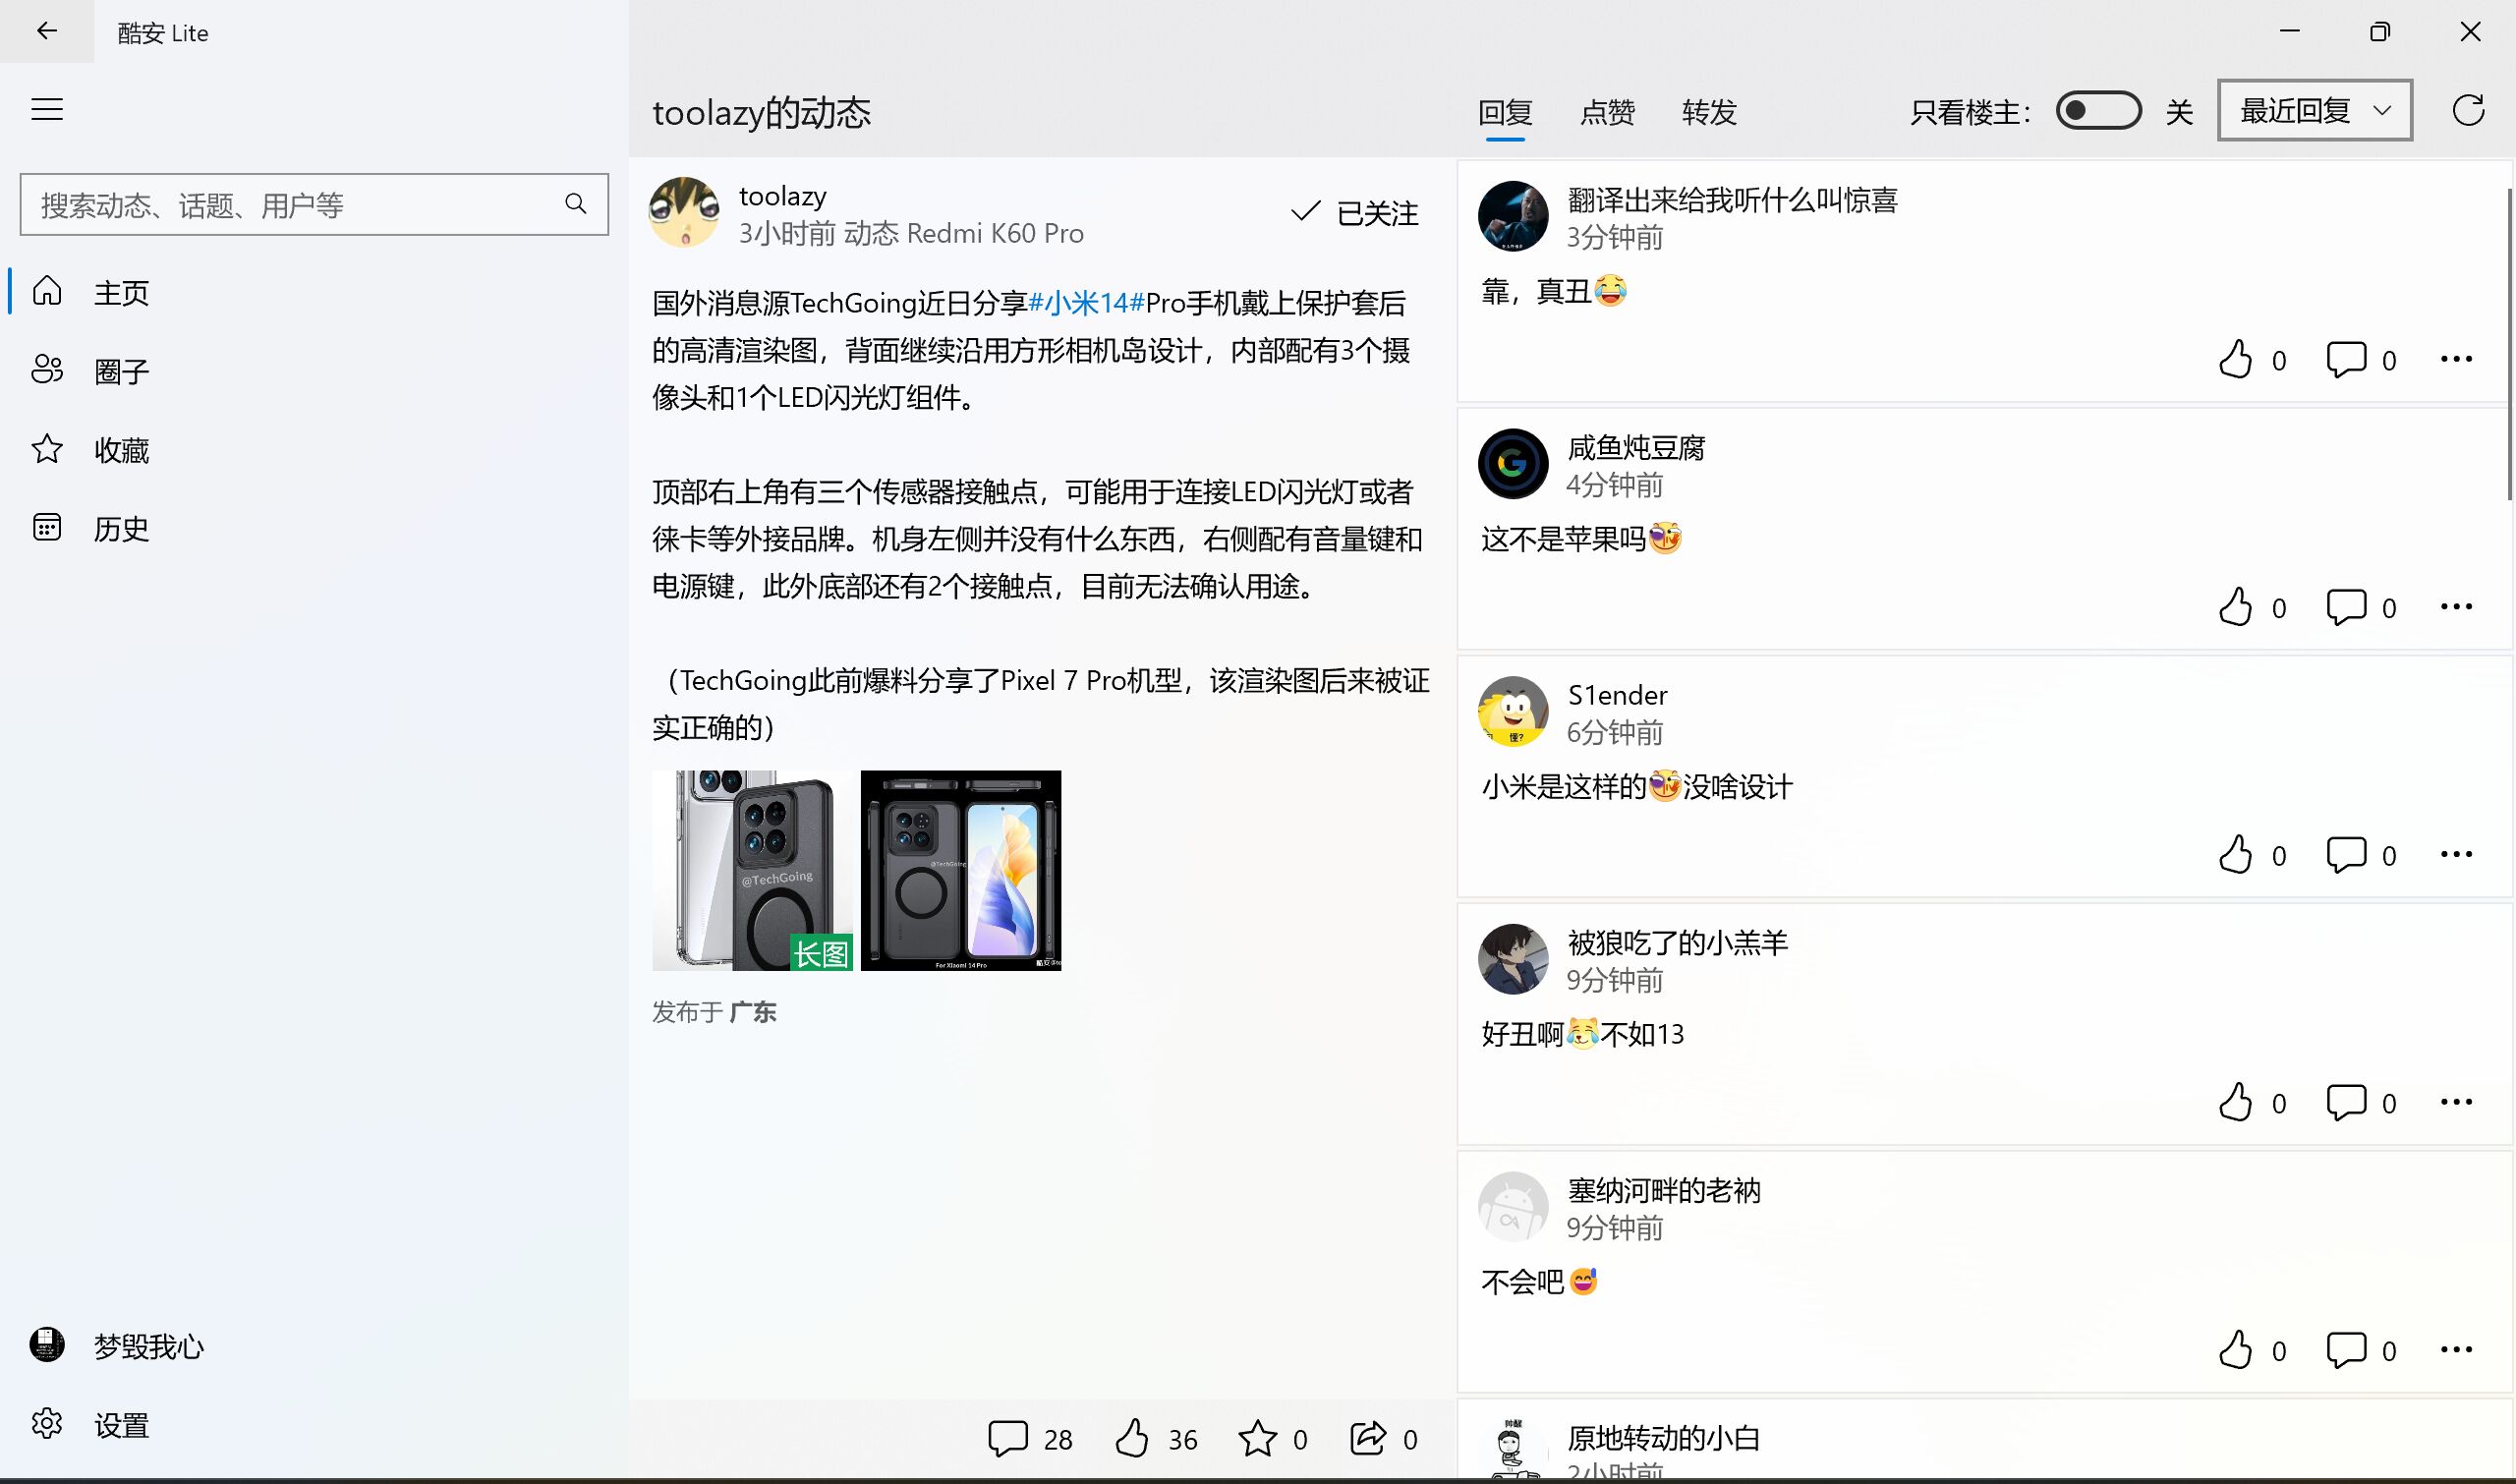Open 翻译出来给我听什么叫惊喜 user avatar

1513,216
